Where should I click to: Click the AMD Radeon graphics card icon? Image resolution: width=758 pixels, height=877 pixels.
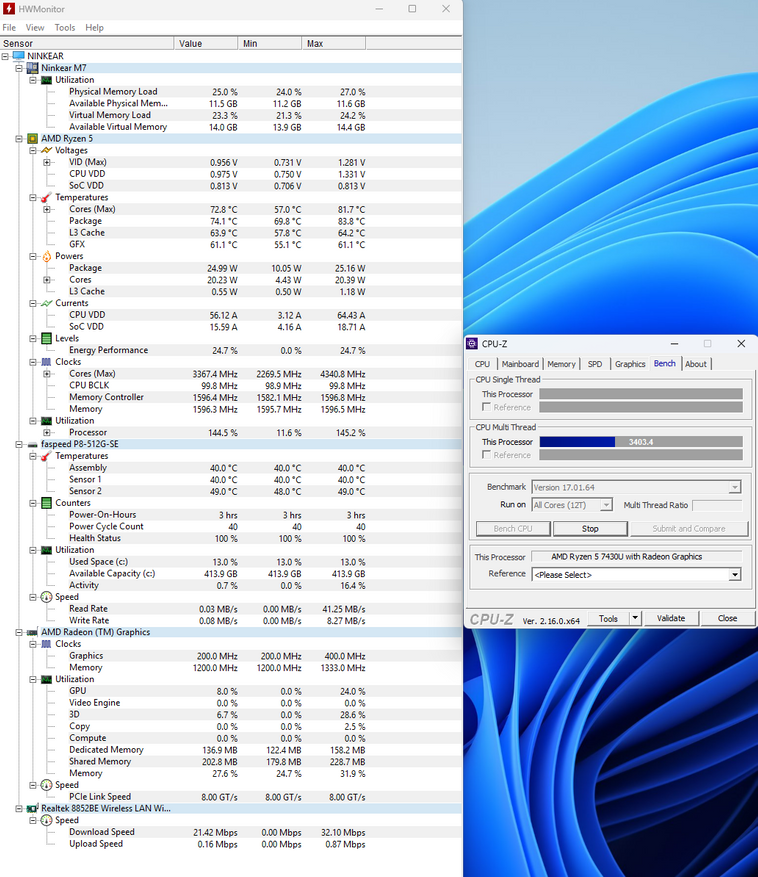click(33, 632)
